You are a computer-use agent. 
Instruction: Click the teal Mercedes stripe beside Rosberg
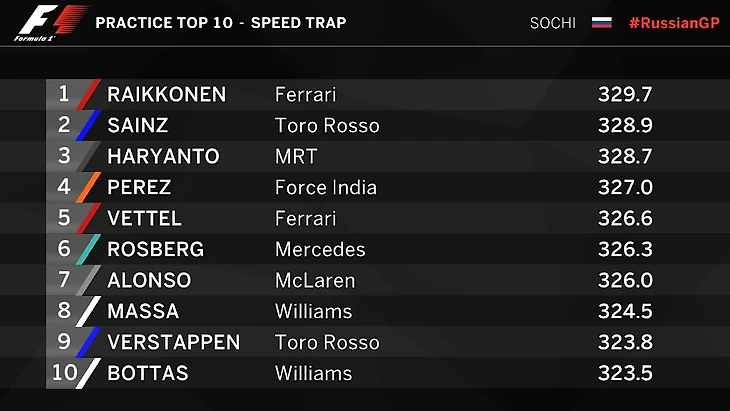click(90, 250)
